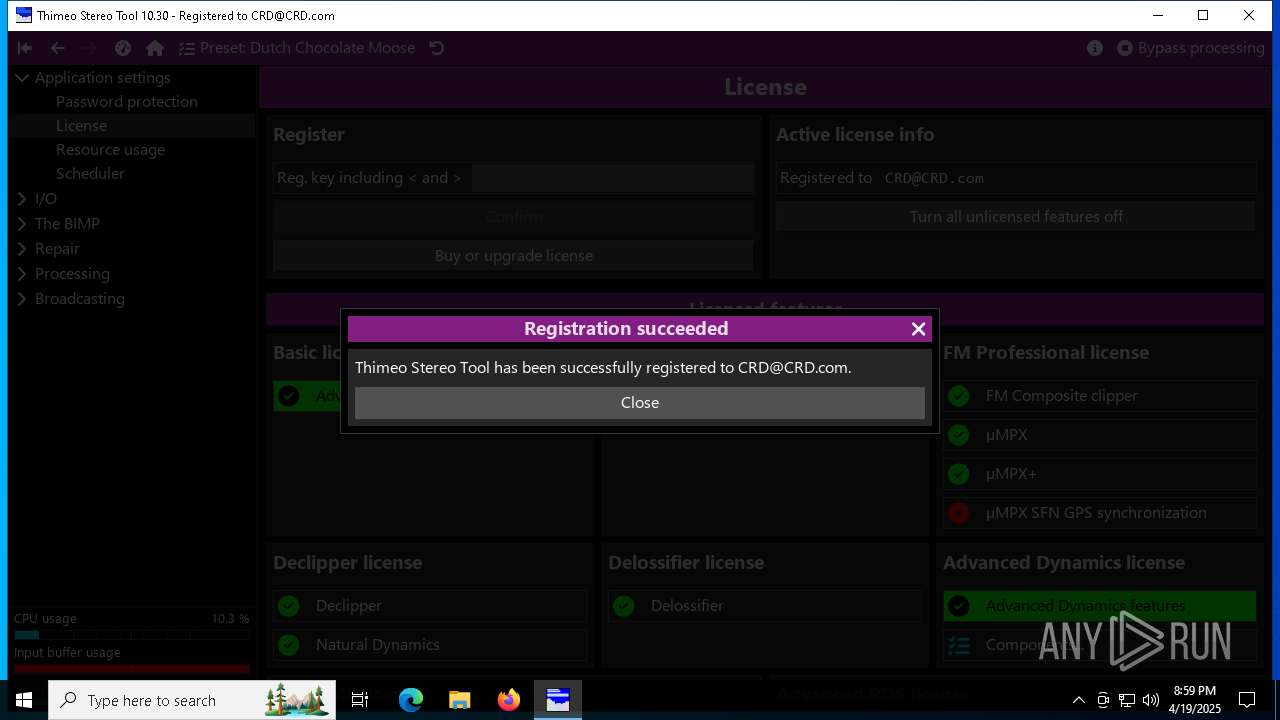Toggle the µMPX+ feature checkmark
Screen dimensions: 1280x720
pyautogui.click(x=958, y=474)
